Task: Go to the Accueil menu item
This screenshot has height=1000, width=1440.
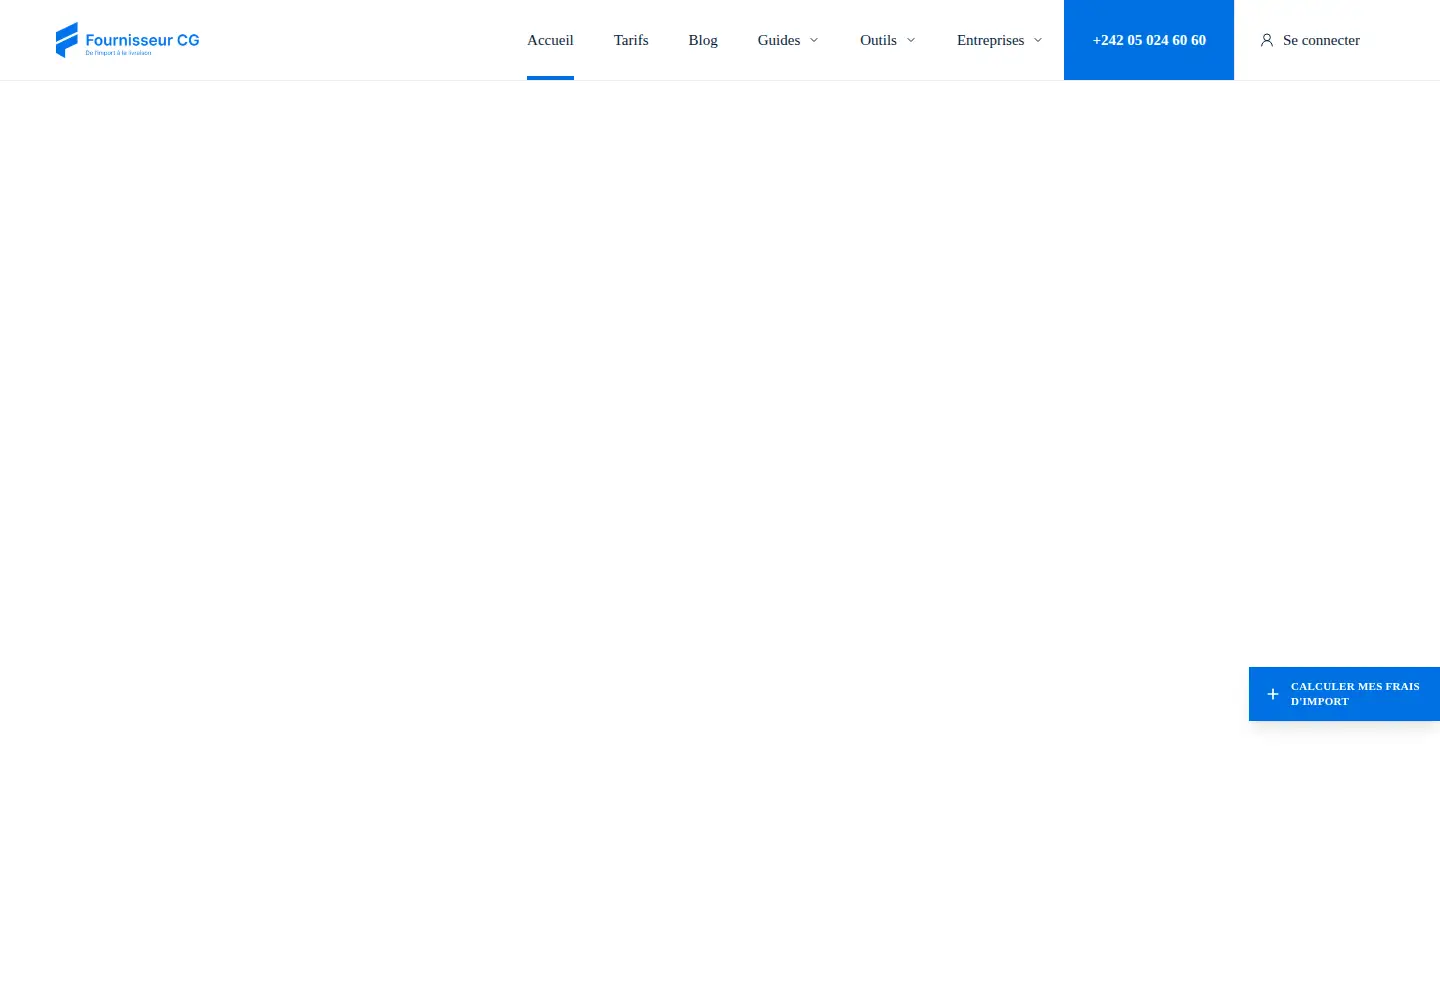Action: tap(550, 40)
